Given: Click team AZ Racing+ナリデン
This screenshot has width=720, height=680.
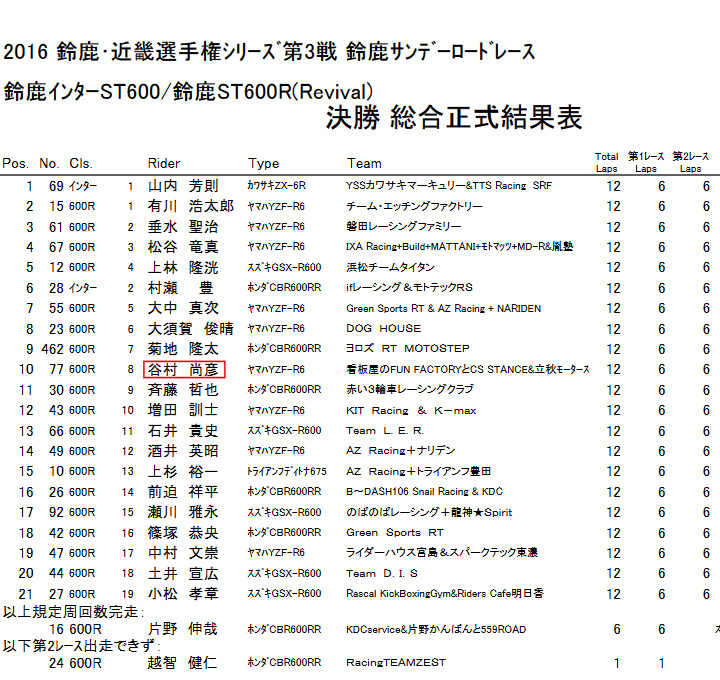Looking at the screenshot, I should (x=400, y=450).
